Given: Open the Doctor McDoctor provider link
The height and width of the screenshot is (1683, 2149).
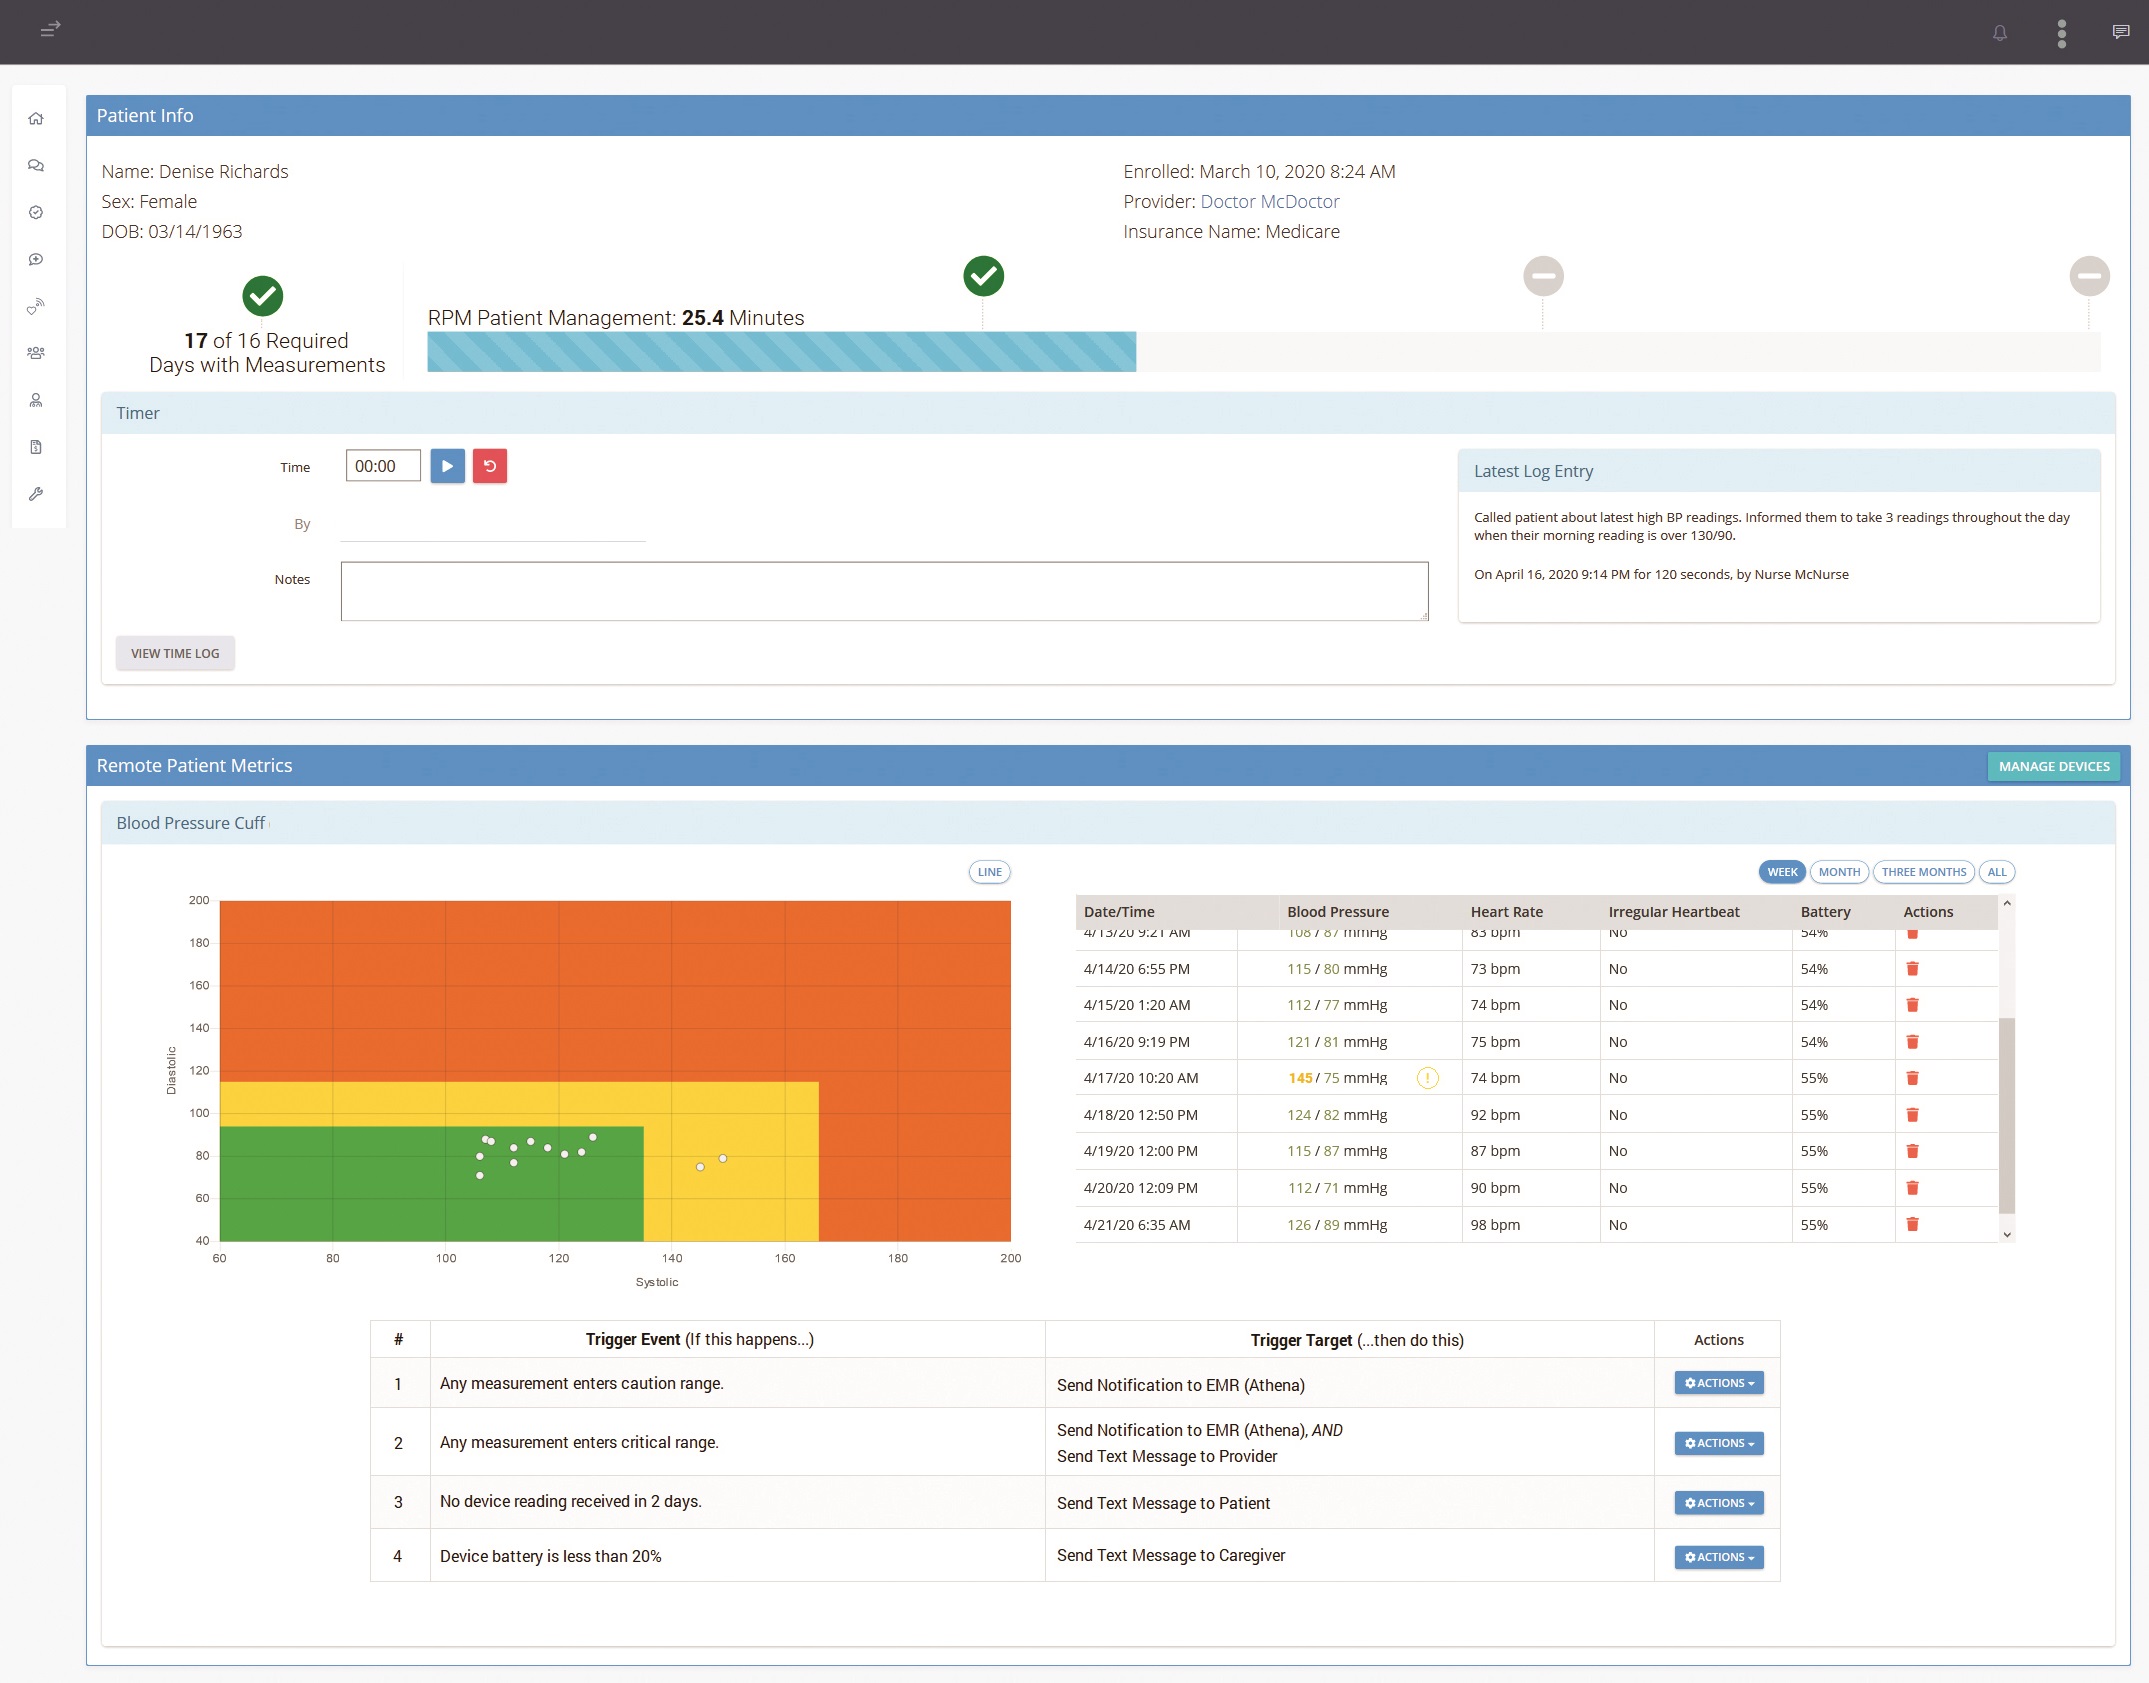Looking at the screenshot, I should coord(1269,202).
